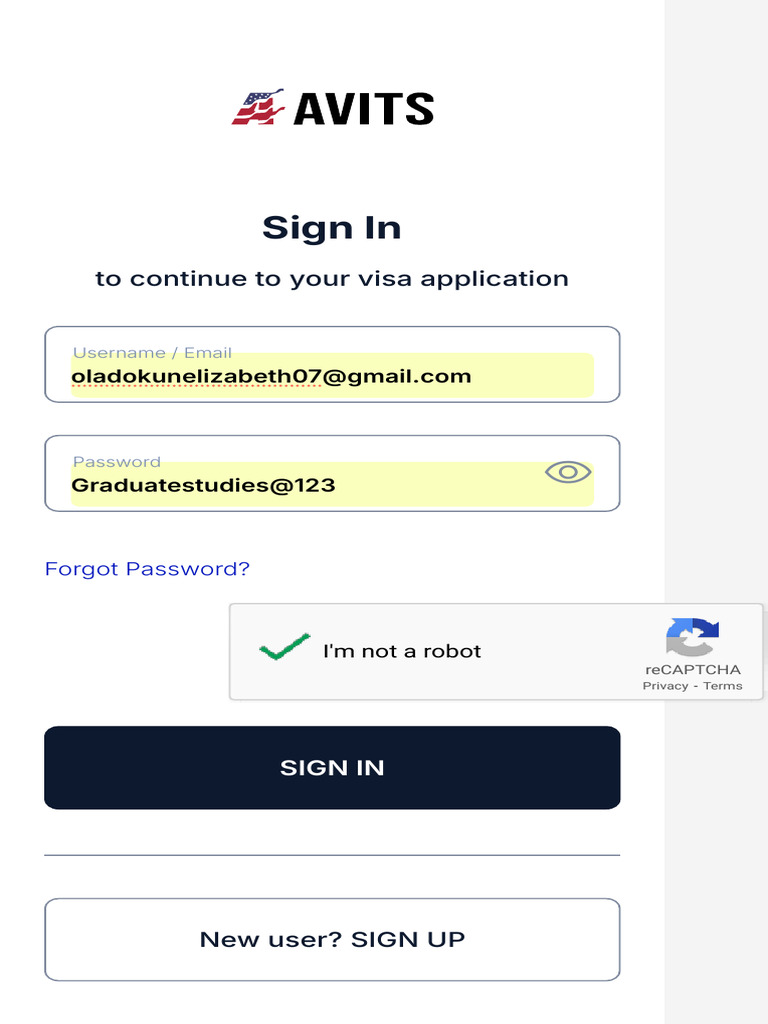Click the New user? SIGN UP button
This screenshot has height=1024, width=768.
(x=332, y=939)
